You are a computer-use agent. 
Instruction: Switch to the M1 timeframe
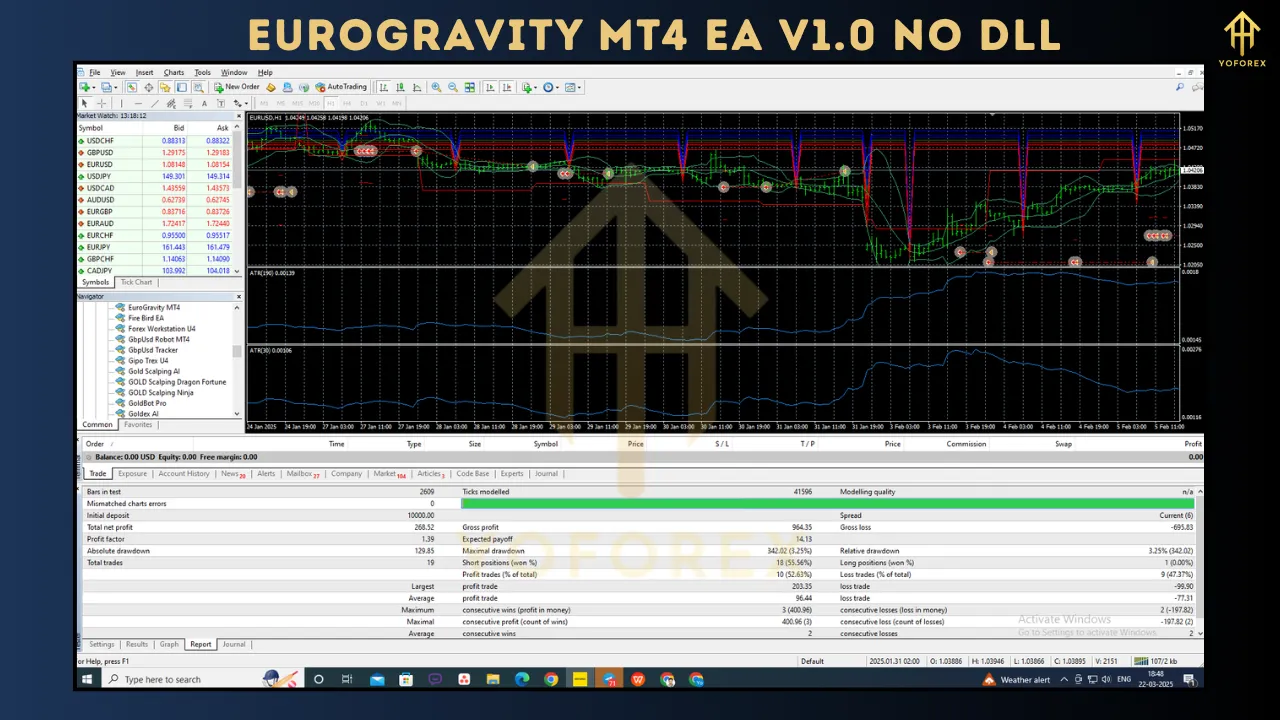264,103
